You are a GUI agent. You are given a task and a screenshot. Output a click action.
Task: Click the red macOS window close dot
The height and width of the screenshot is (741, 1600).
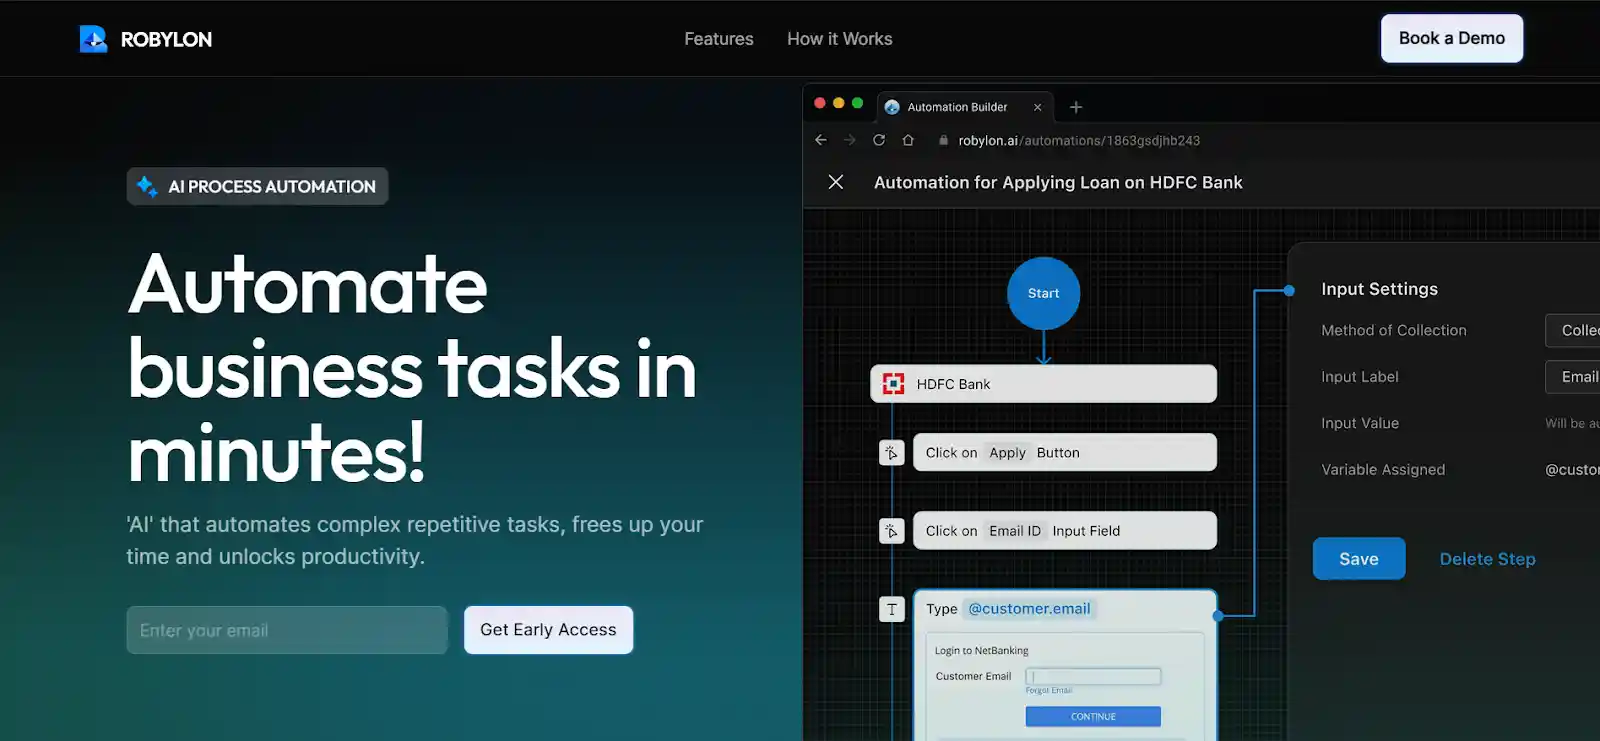[x=820, y=103]
